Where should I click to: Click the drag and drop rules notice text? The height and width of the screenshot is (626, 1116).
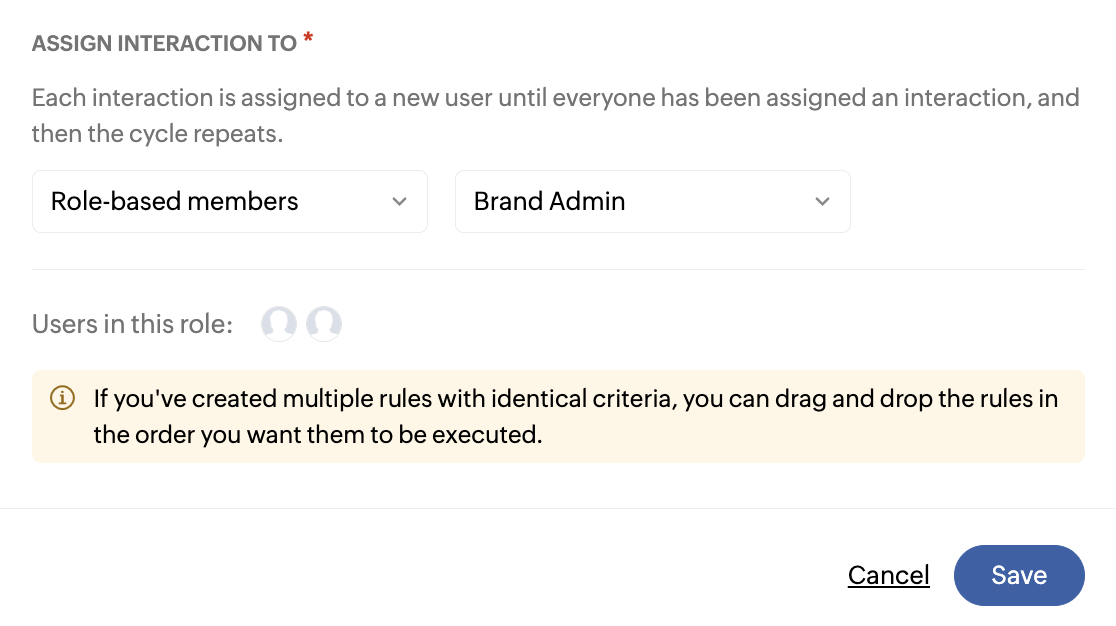coord(575,399)
